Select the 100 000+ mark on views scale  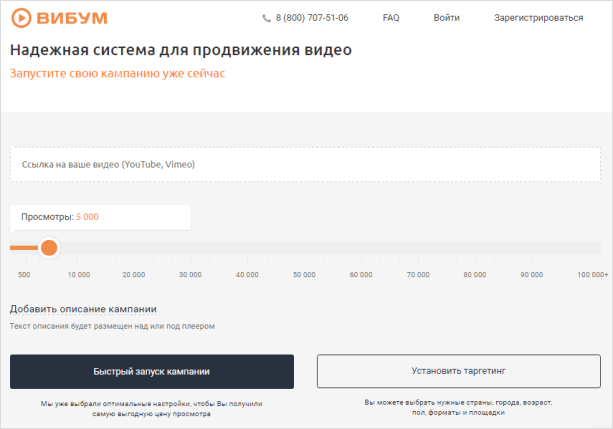[x=592, y=274]
